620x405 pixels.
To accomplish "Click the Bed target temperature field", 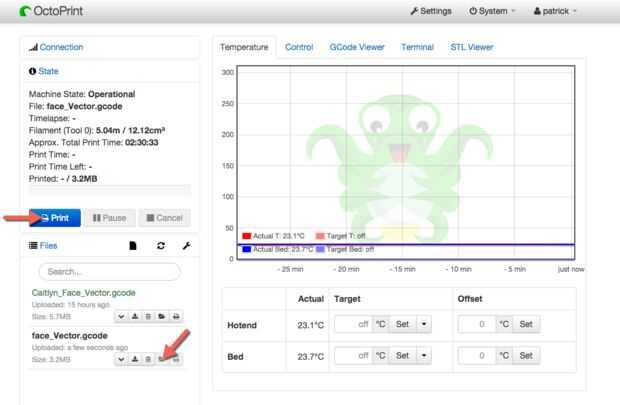I will [x=353, y=356].
